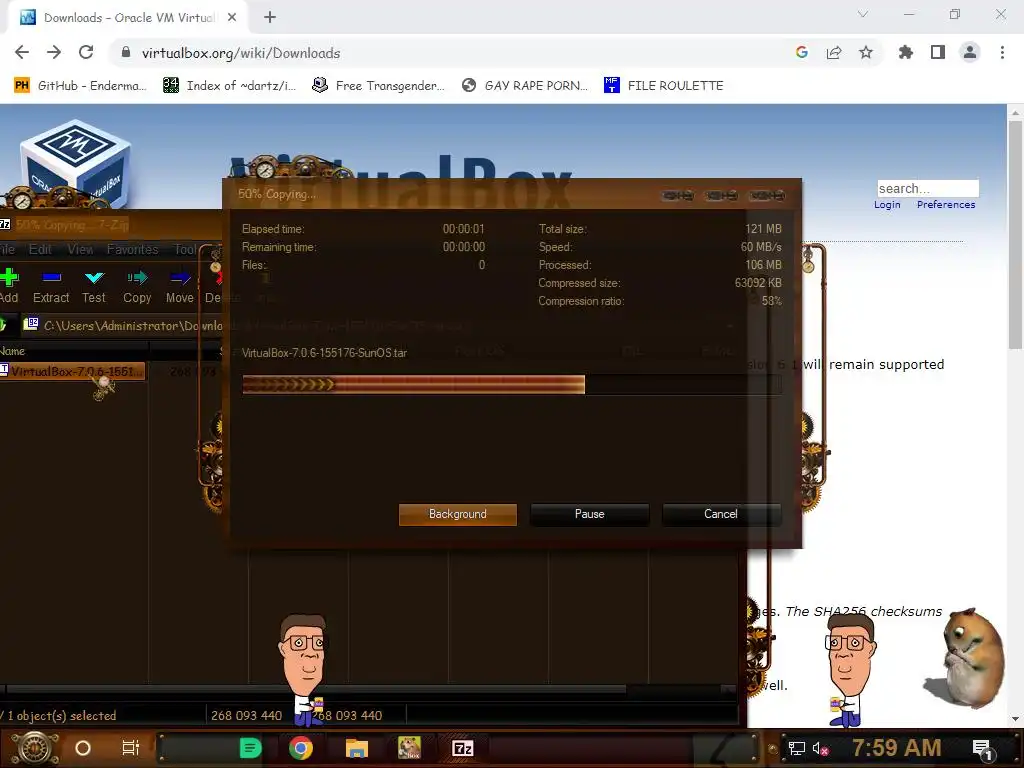
Task: Select the VirtualBox-7.0.6 file row in 7-Zip
Action: pos(72,372)
